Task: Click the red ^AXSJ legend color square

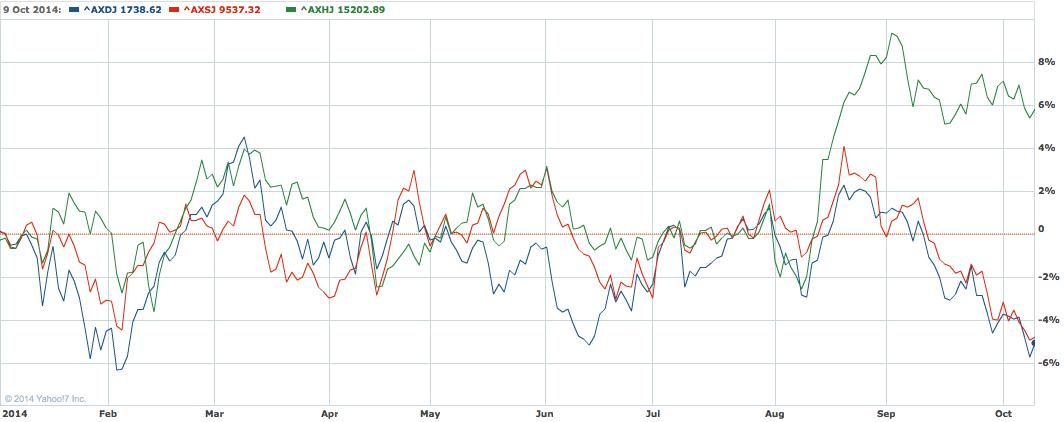Action: tap(173, 9)
